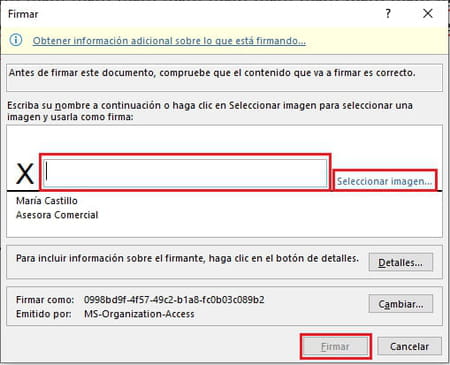The image size is (450, 365).
Task: Click the 'Detalles...' button
Action: coord(401,262)
